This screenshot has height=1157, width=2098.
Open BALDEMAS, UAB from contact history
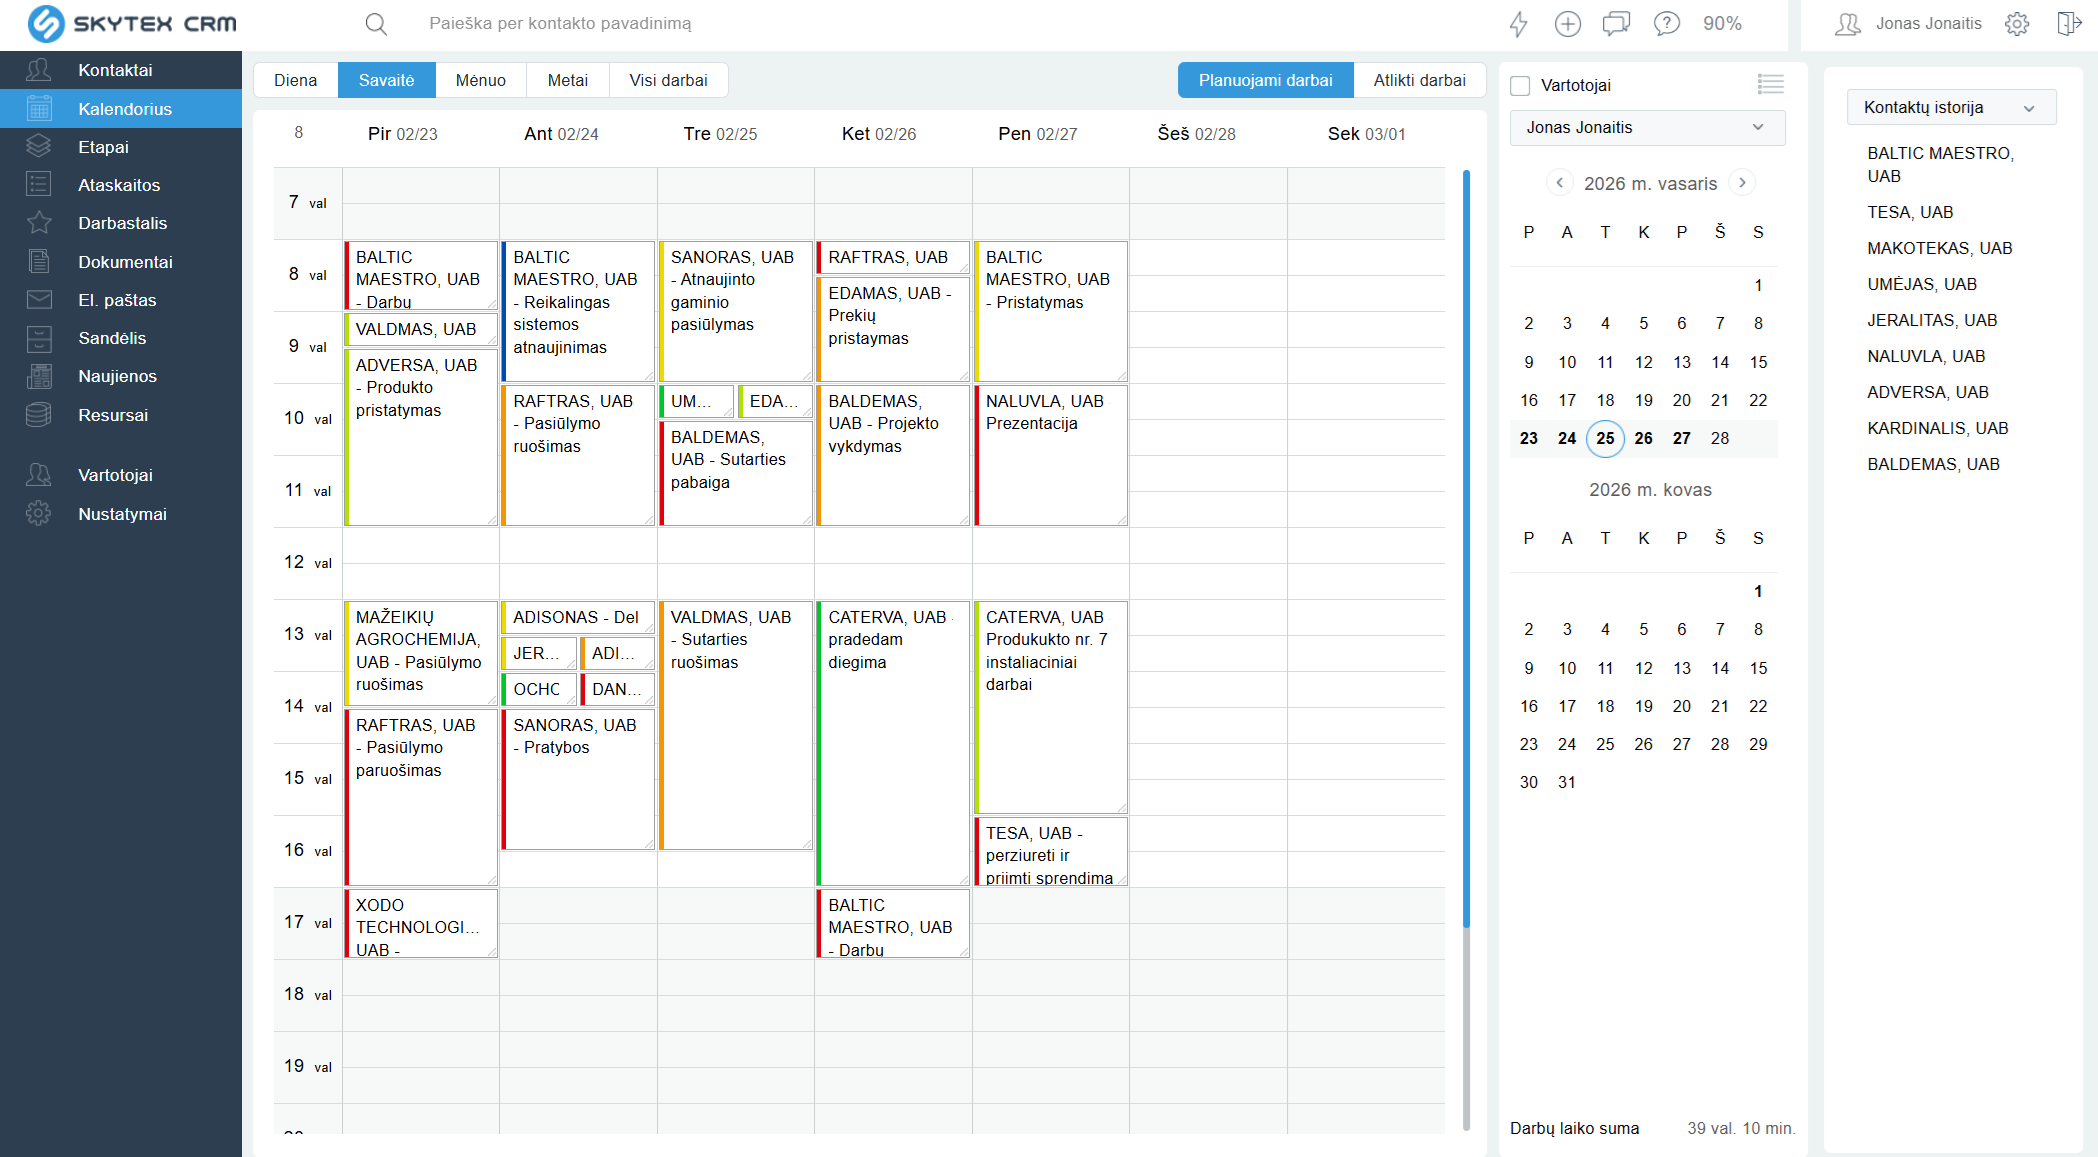1934,464
